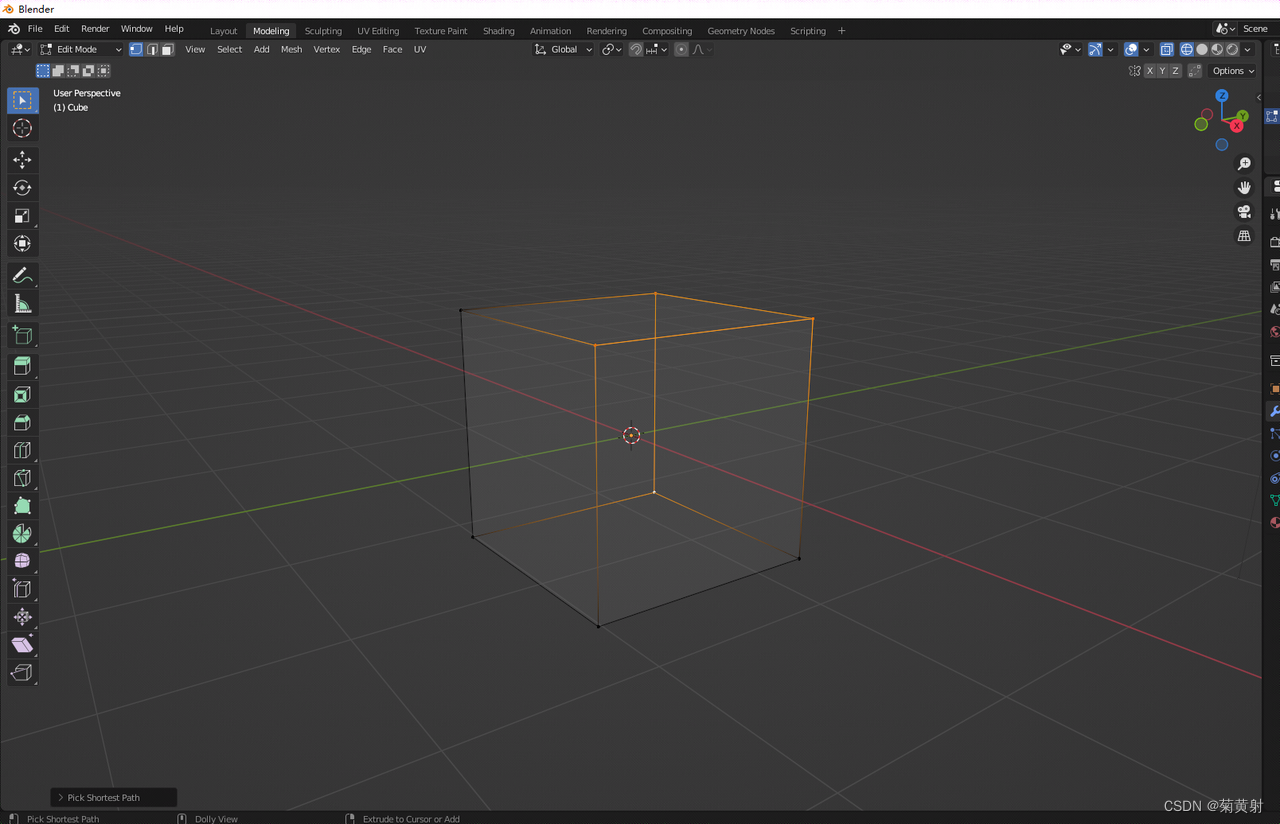Viewport: 1280px width, 824px height.
Task: Open the object visibility and selectability dropdown
Action: click(x=1069, y=49)
